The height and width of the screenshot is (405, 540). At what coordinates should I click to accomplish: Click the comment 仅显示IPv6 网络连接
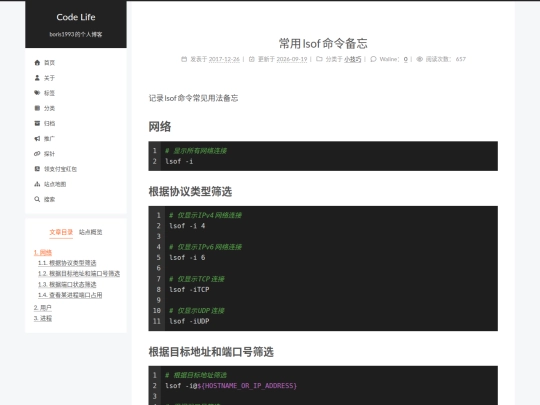pyautogui.click(x=205, y=247)
